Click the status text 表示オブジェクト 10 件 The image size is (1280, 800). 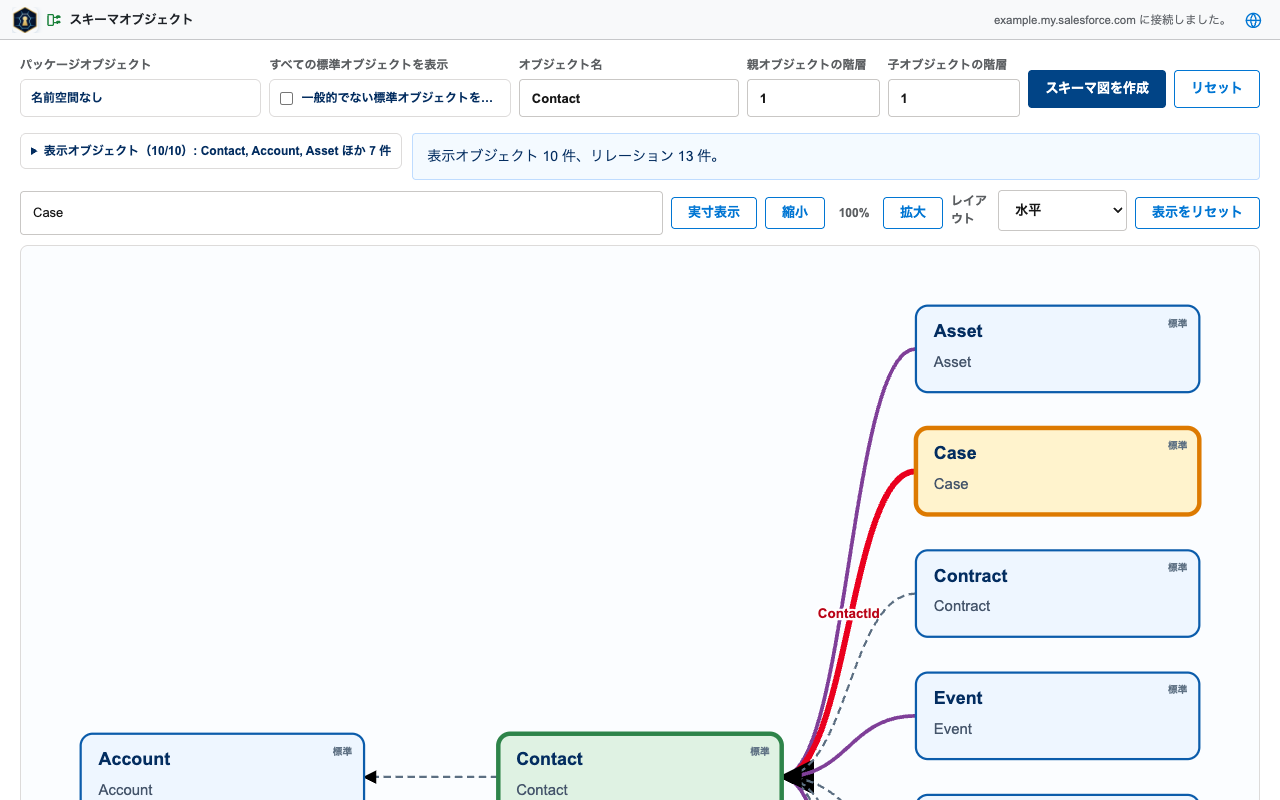[574, 156]
